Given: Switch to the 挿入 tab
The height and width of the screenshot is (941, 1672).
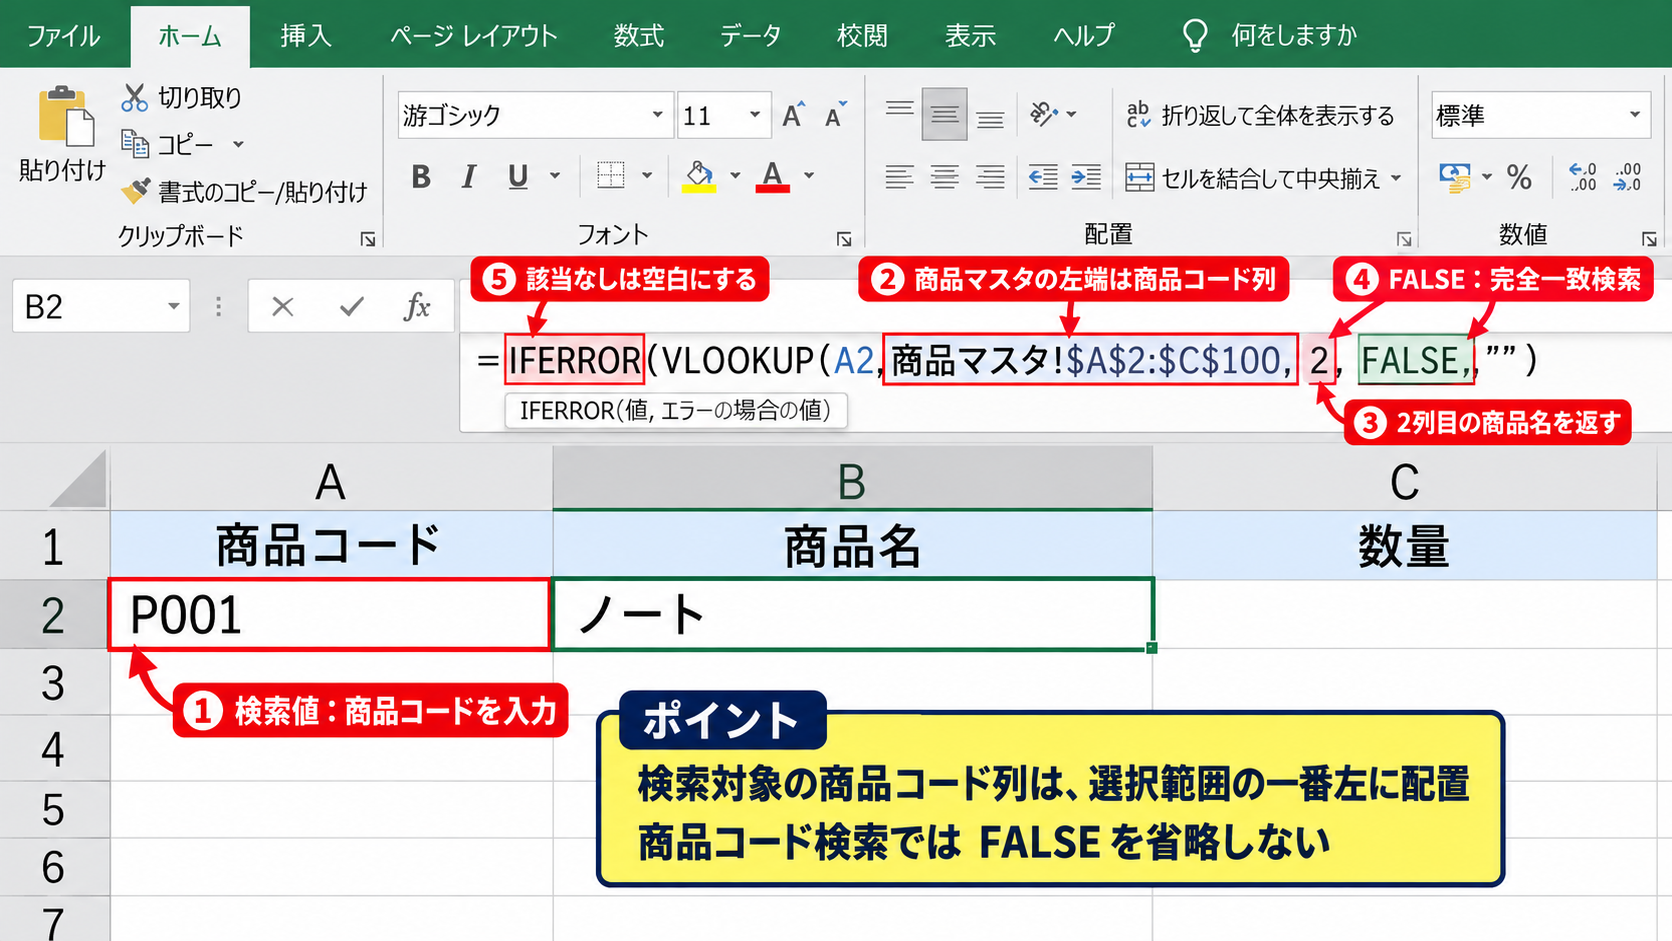Looking at the screenshot, I should point(305,36).
